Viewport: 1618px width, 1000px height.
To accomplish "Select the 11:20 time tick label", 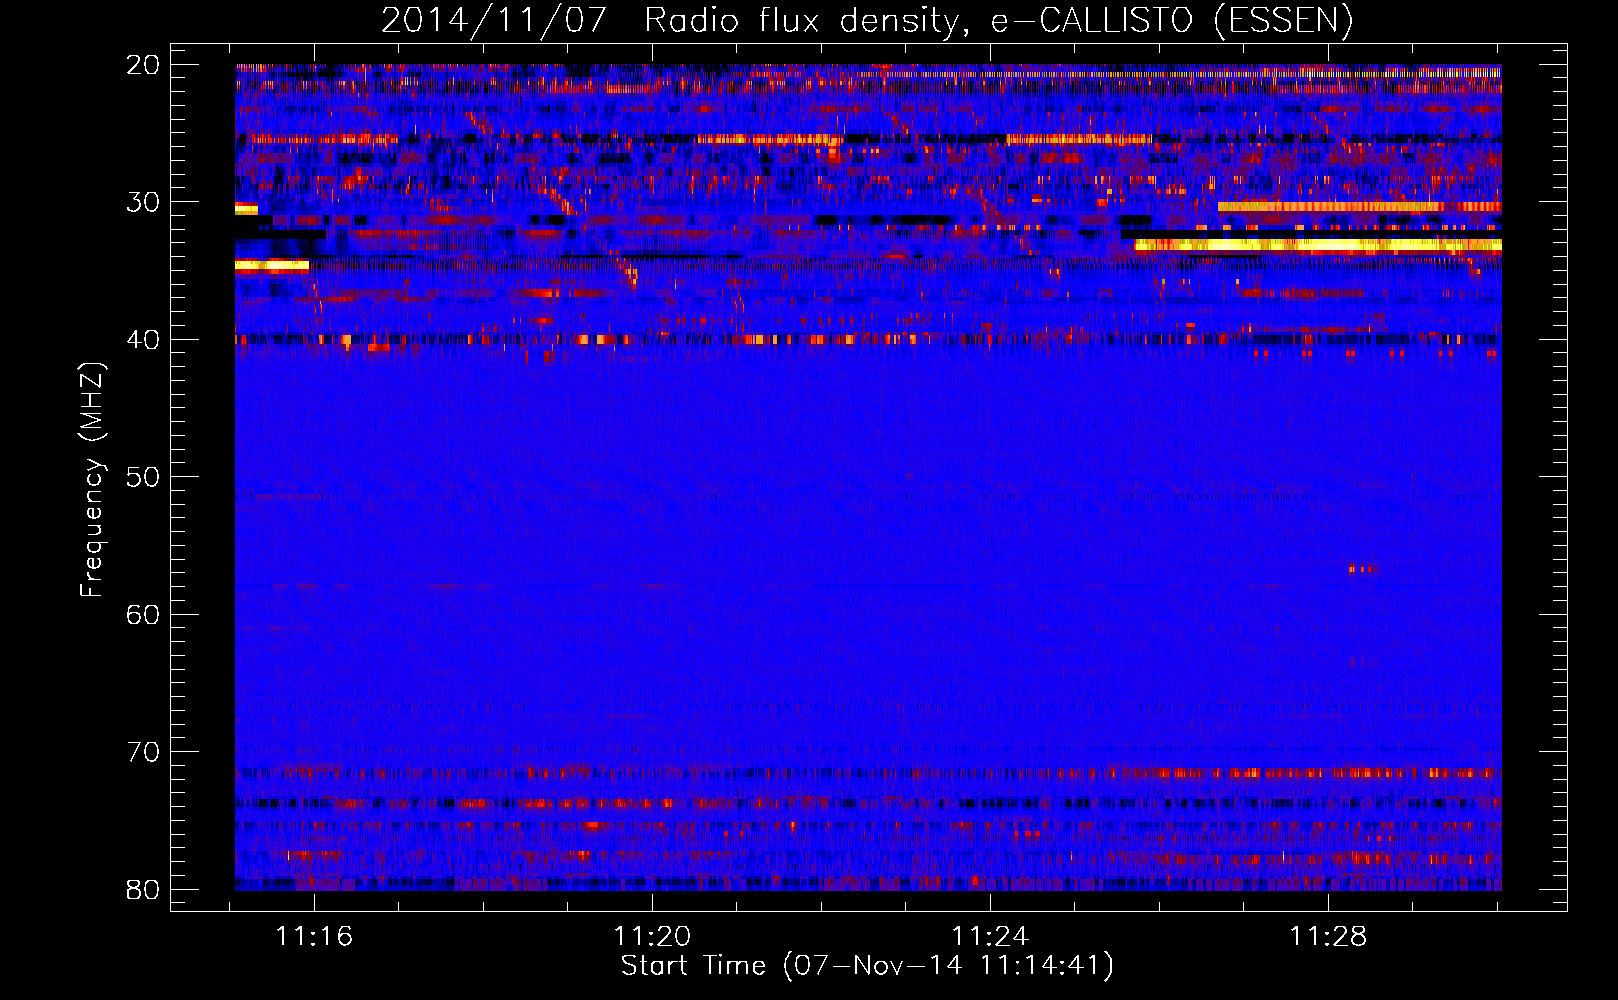I will point(652,937).
